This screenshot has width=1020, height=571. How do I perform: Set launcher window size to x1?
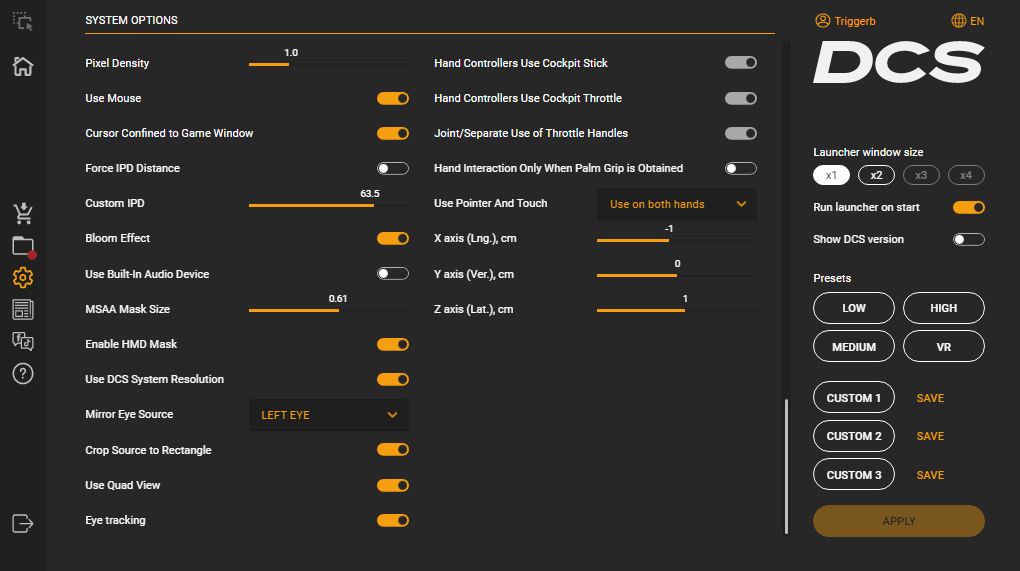click(831, 175)
